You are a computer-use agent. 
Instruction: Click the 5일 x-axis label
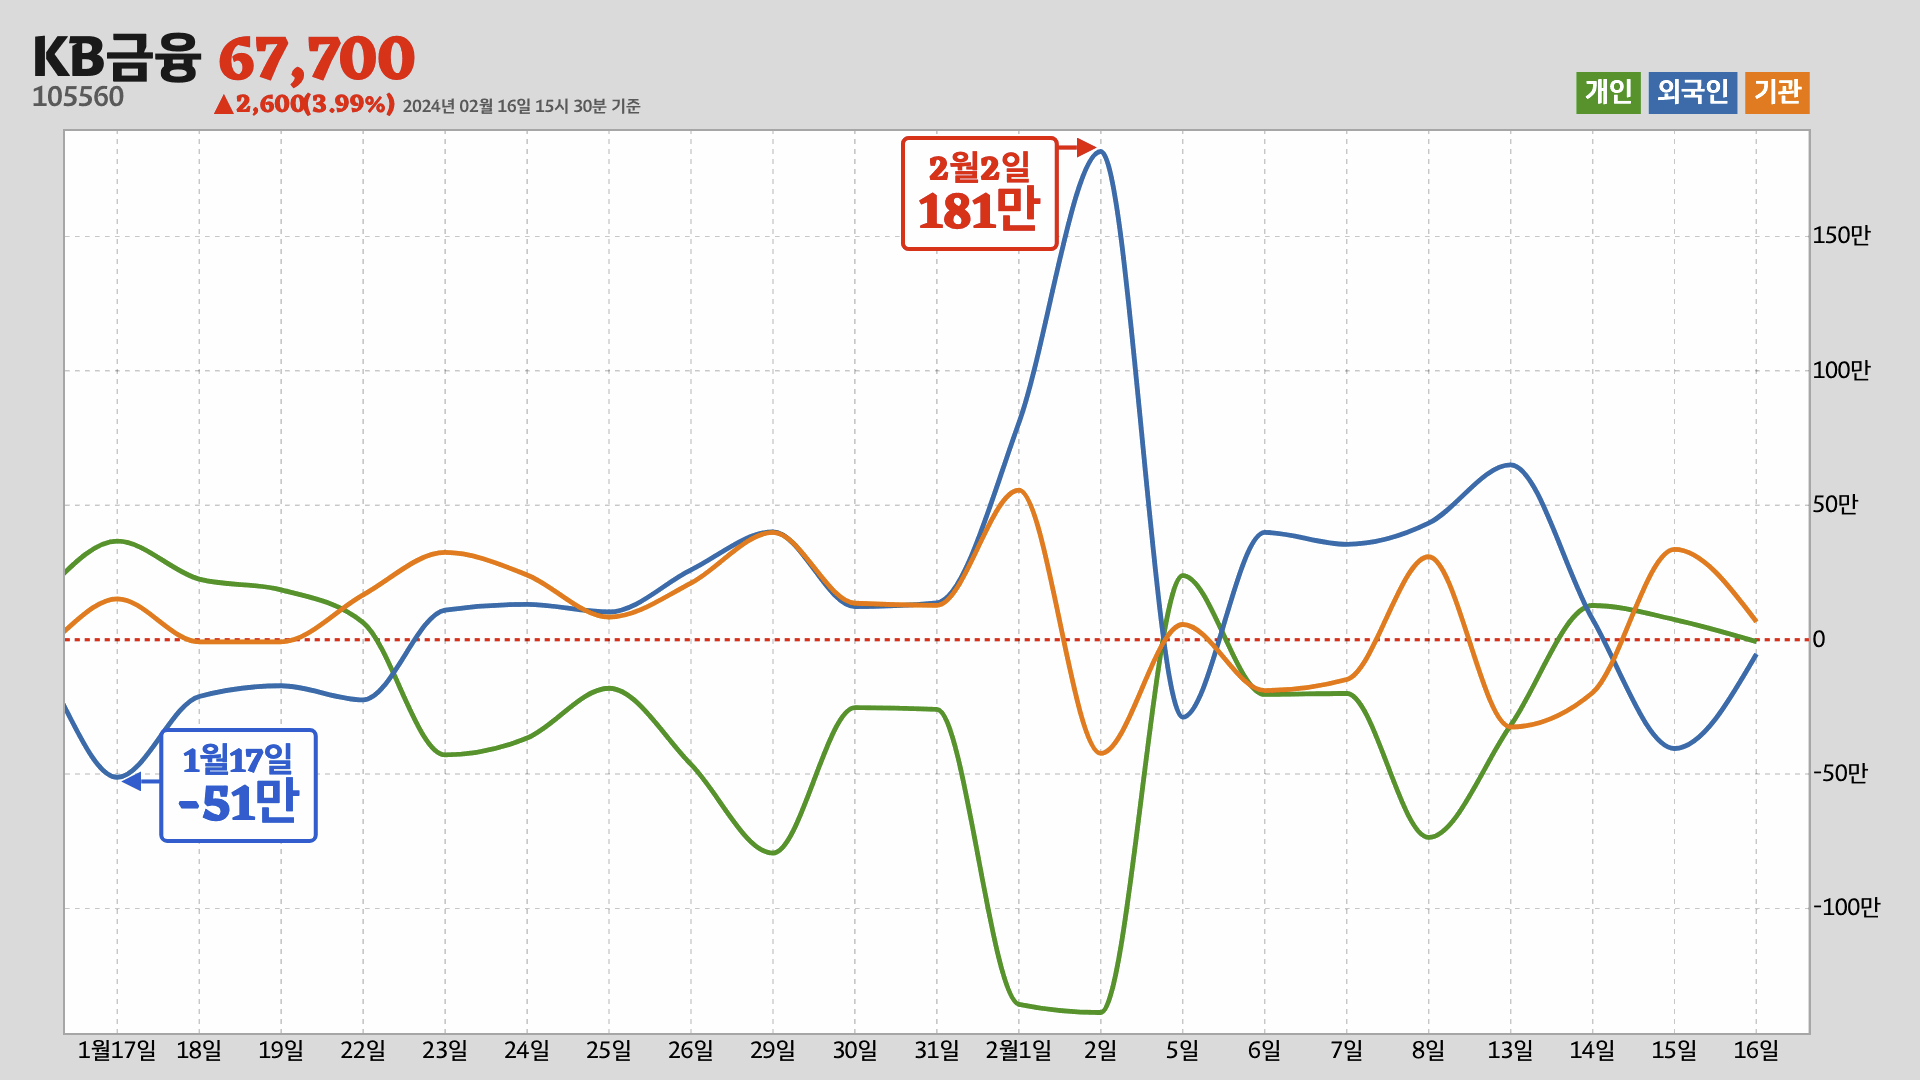click(1183, 1051)
